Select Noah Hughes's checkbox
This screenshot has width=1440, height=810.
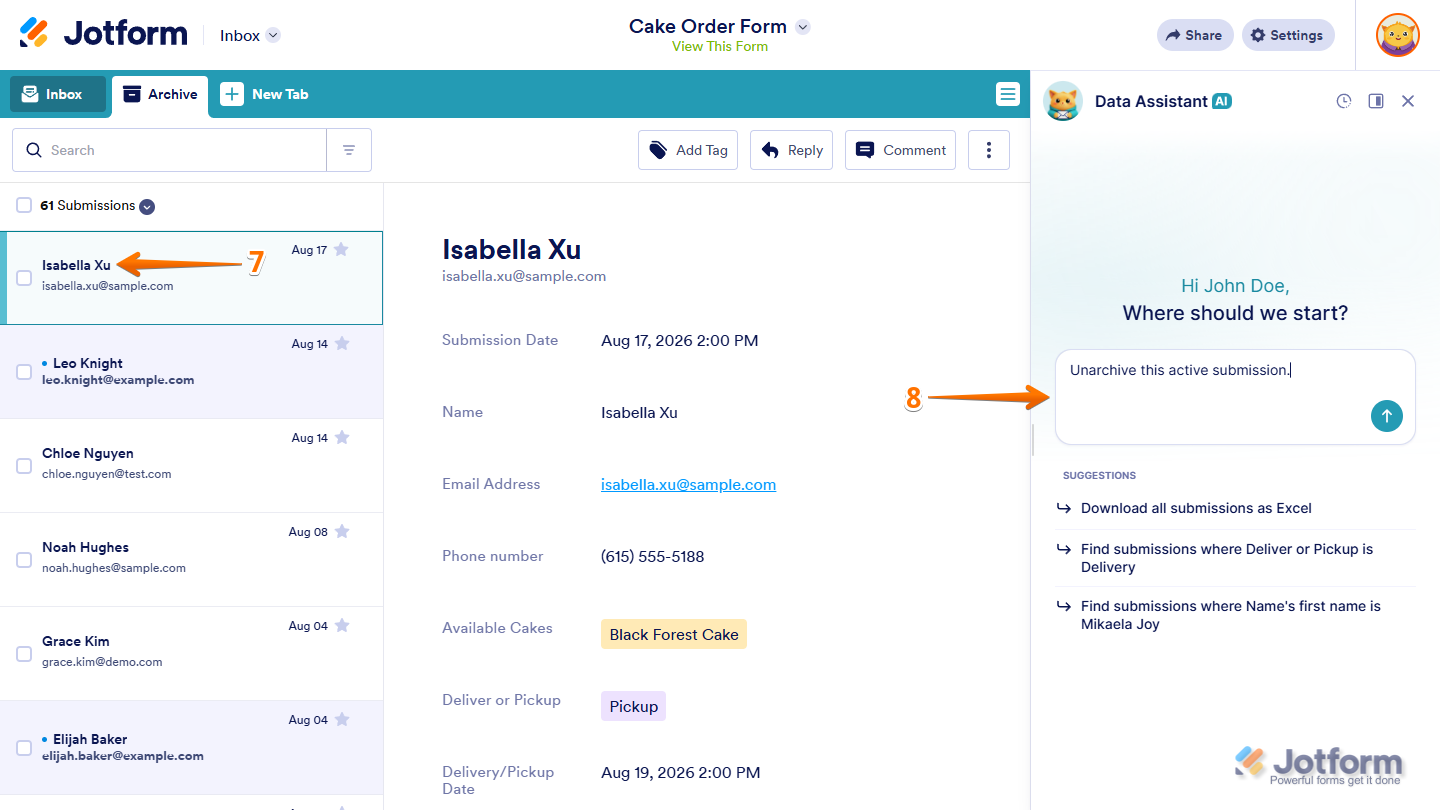(x=24, y=560)
